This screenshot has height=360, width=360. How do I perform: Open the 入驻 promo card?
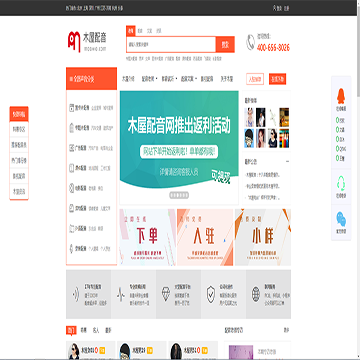[205, 237]
